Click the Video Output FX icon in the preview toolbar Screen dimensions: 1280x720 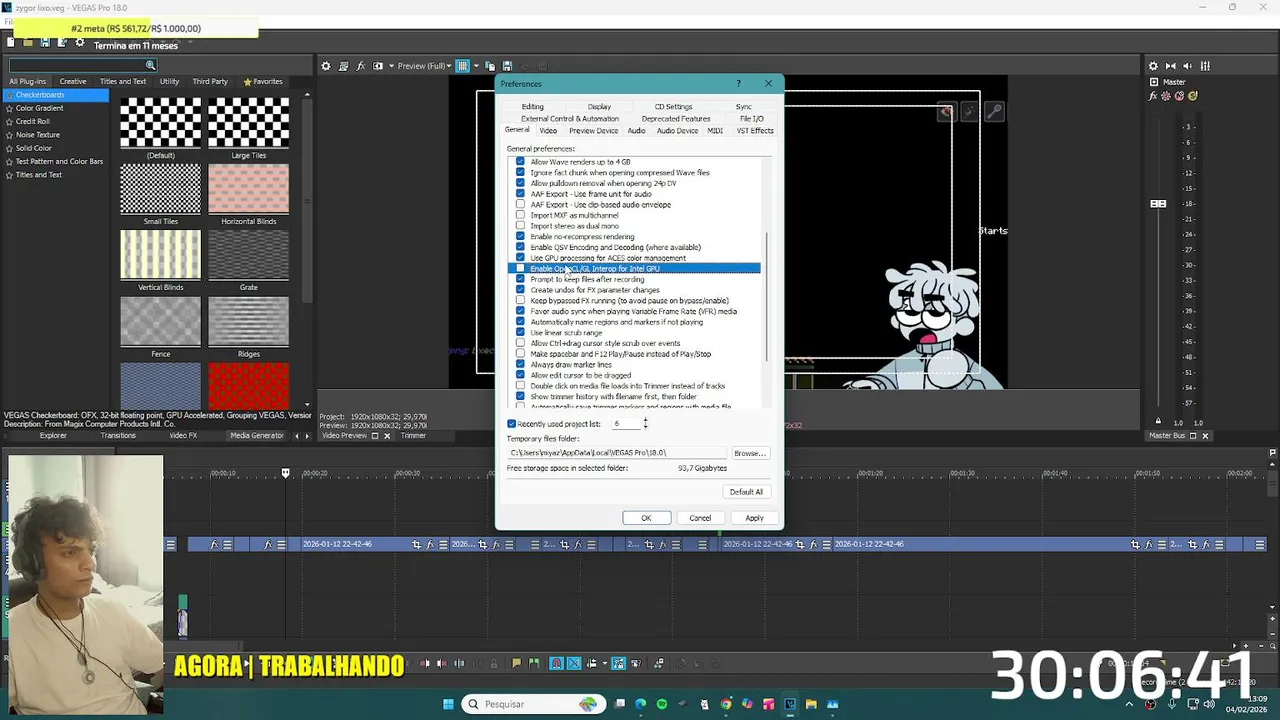361,66
